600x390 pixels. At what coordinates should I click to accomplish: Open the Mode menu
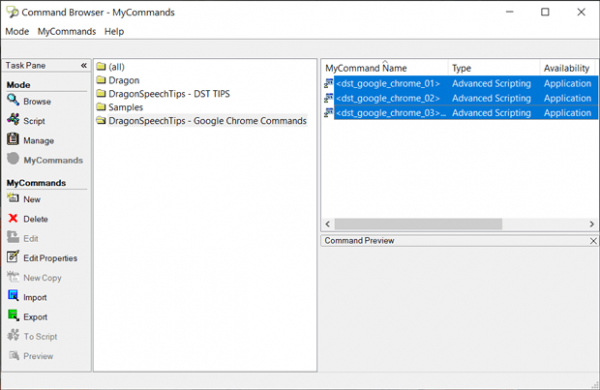pos(17,31)
